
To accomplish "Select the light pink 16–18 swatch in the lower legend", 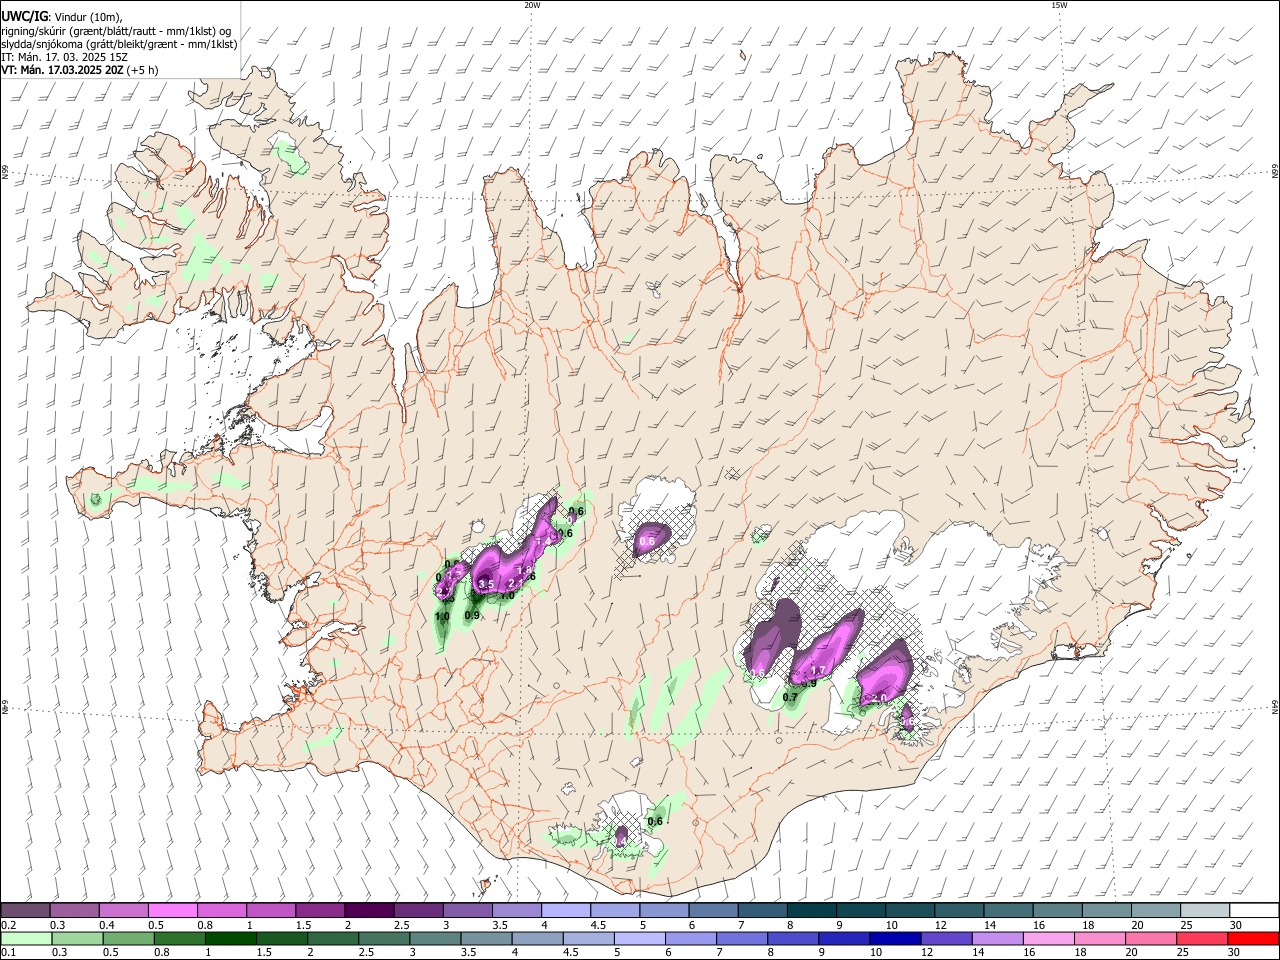I will click(x=1050, y=938).
